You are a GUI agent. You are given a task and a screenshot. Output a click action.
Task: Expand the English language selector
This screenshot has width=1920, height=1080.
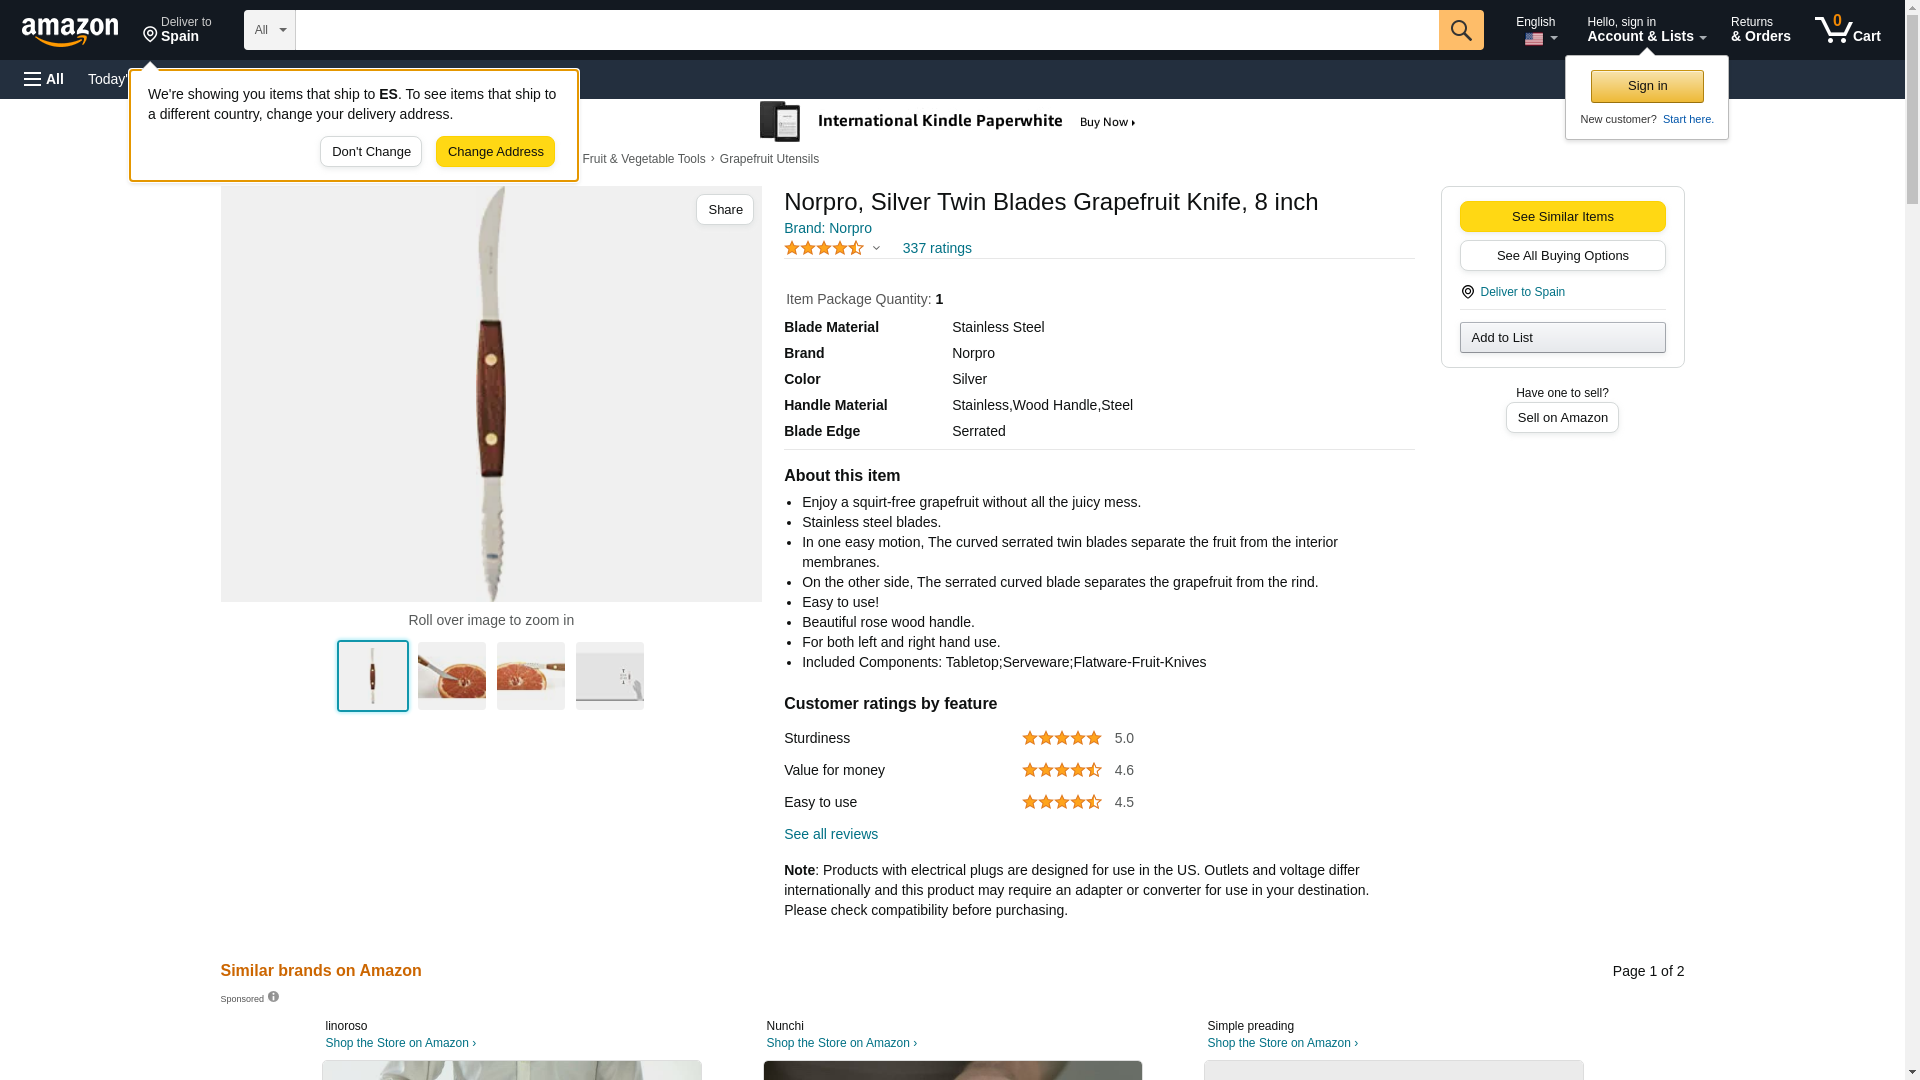pyautogui.click(x=1535, y=30)
